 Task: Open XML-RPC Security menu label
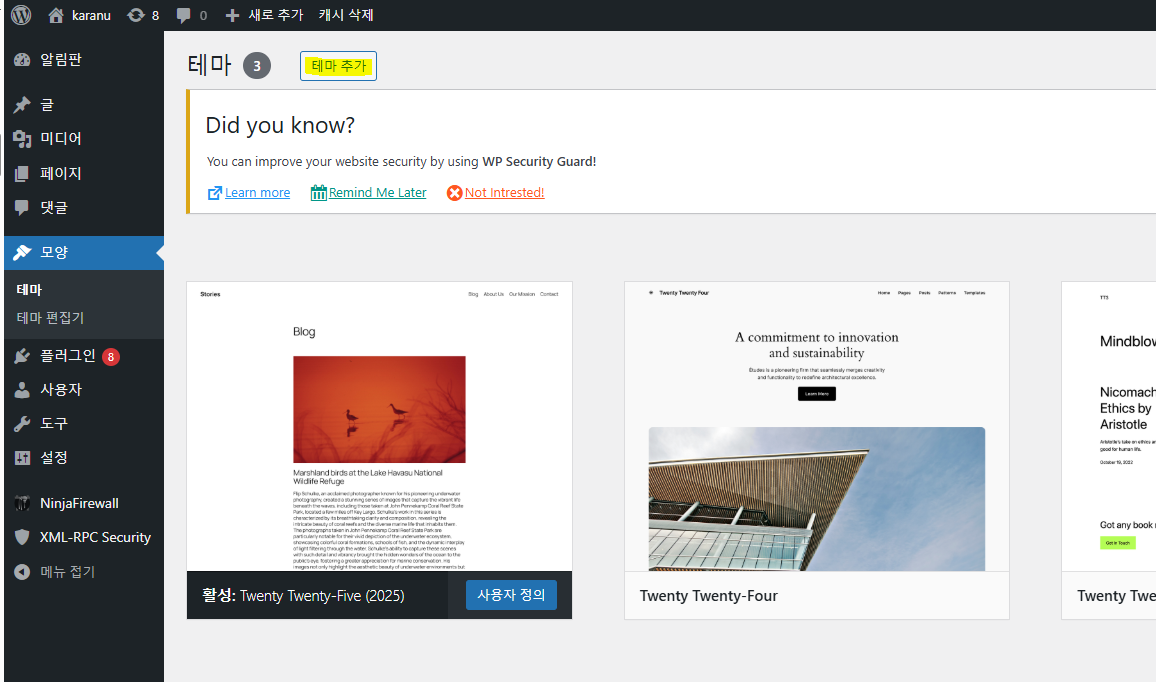pos(95,537)
